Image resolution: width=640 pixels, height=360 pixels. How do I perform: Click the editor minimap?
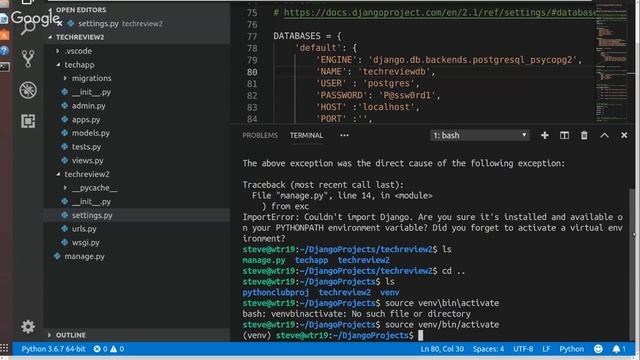[x=611, y=61]
